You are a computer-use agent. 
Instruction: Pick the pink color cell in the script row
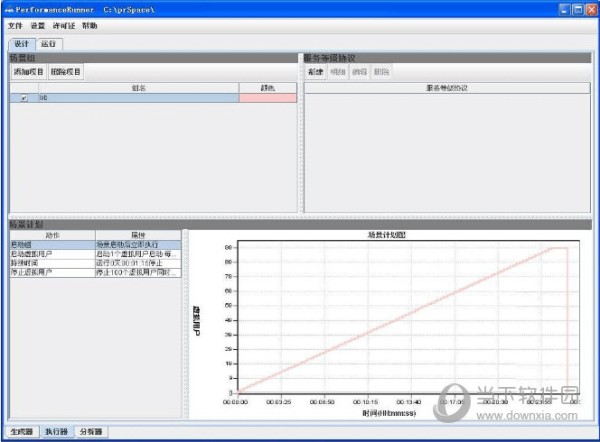268,98
